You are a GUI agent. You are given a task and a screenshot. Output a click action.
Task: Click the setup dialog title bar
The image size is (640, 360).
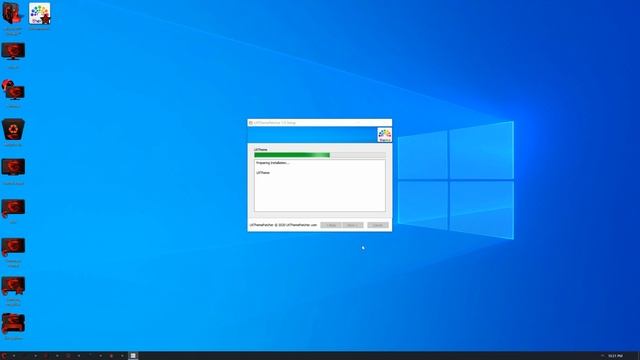[x=320, y=122]
